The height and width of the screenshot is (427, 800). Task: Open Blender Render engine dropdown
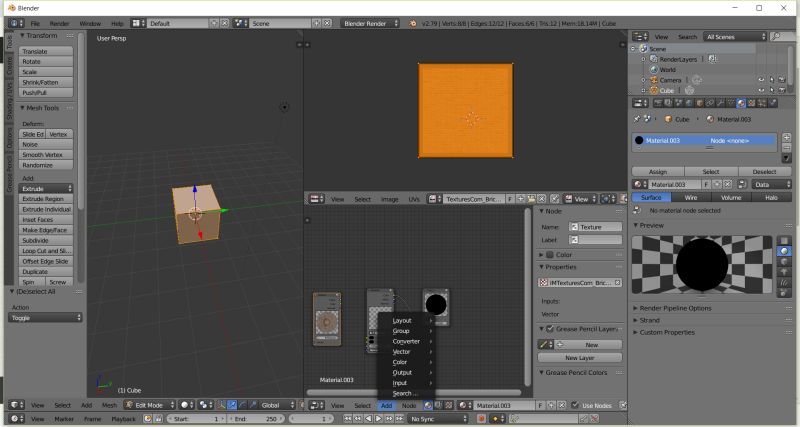tap(370, 23)
